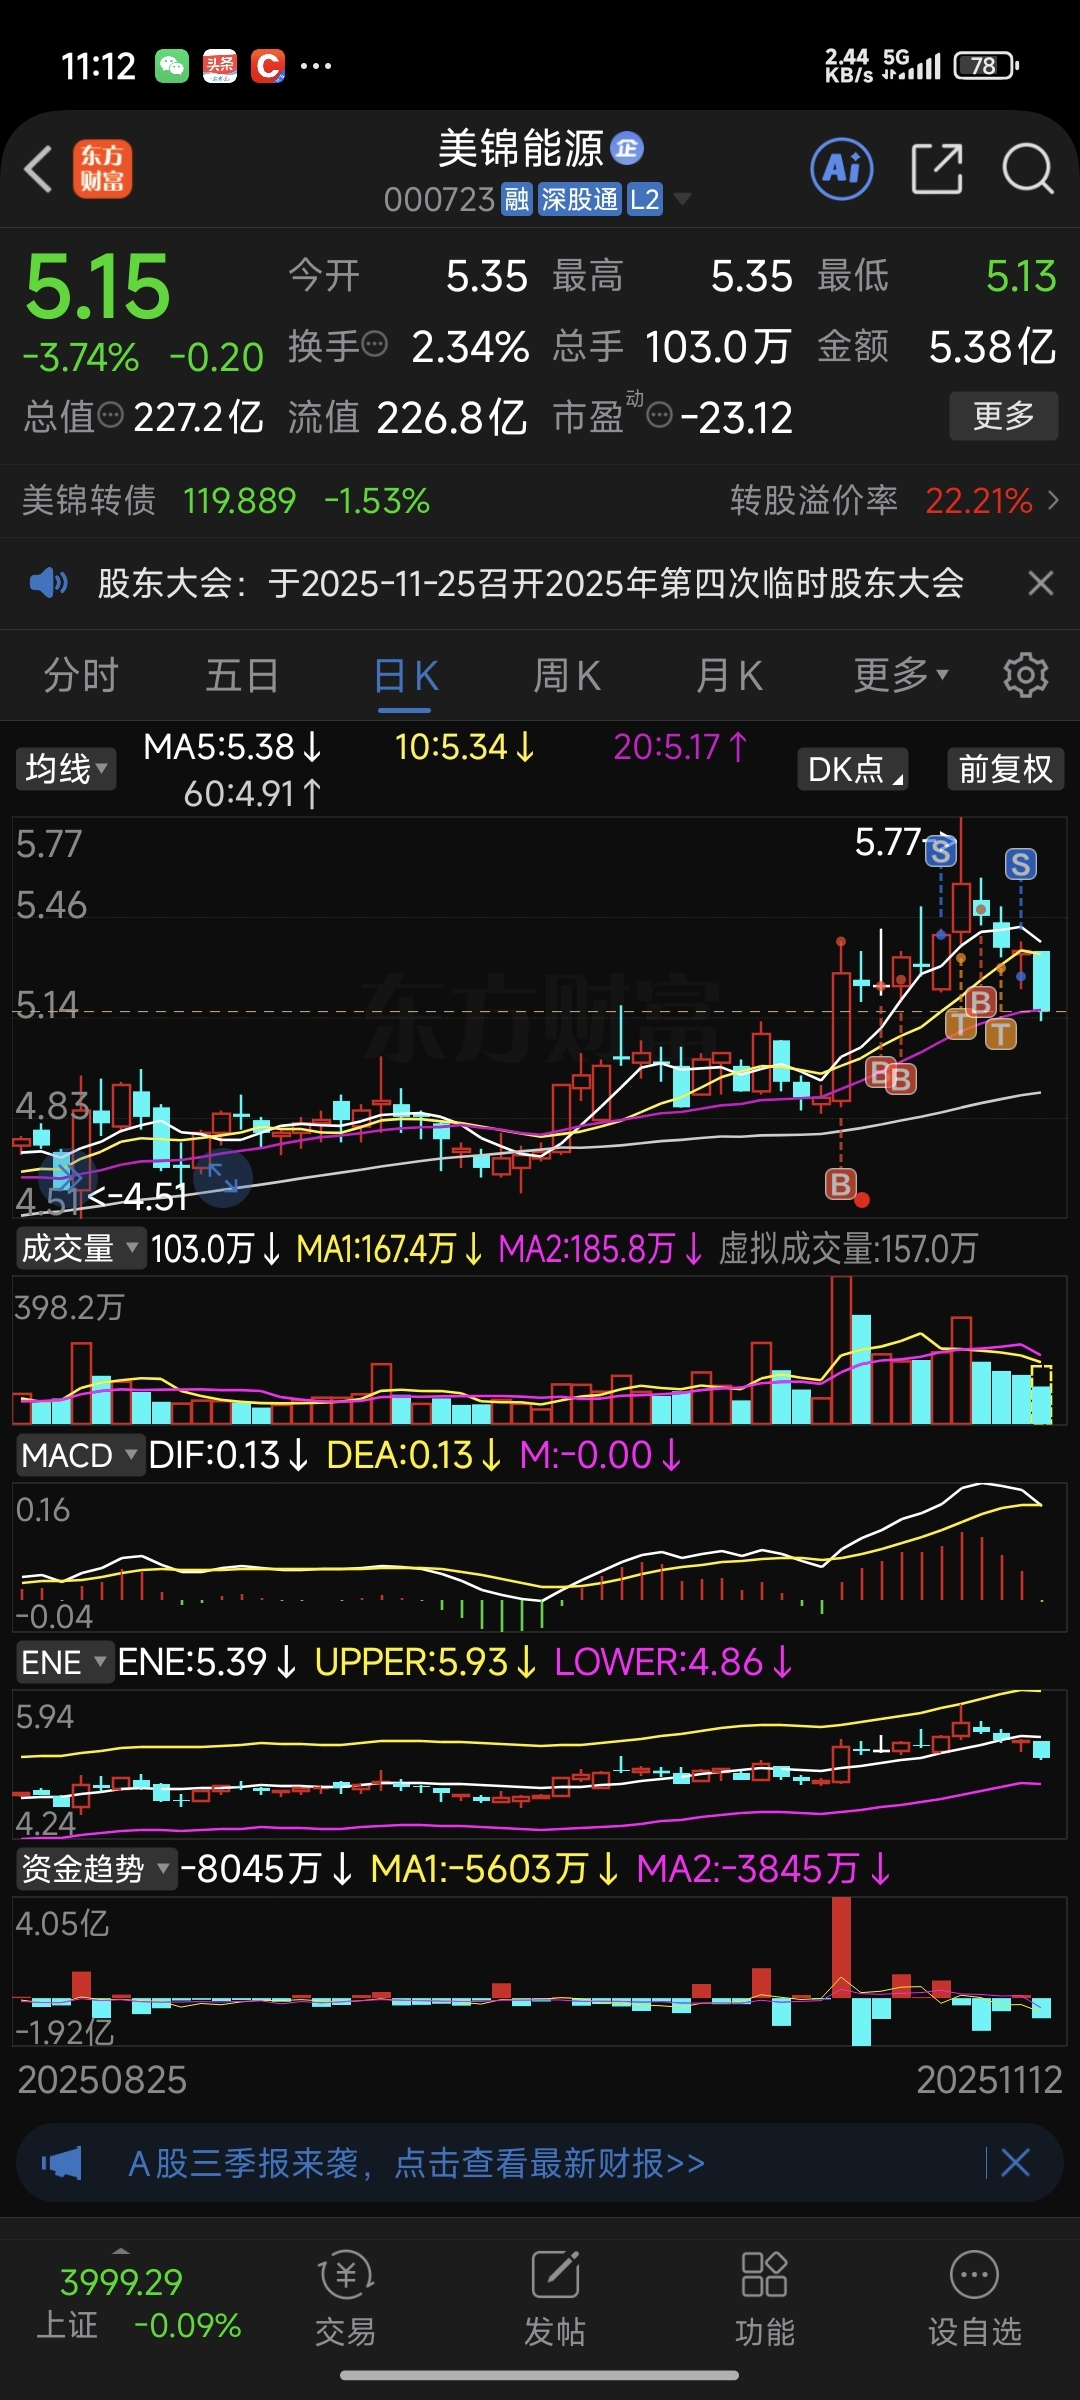Dismiss the 股东大会 announcement bar
Viewport: 1080px width, 2400px height.
pos(1041,583)
